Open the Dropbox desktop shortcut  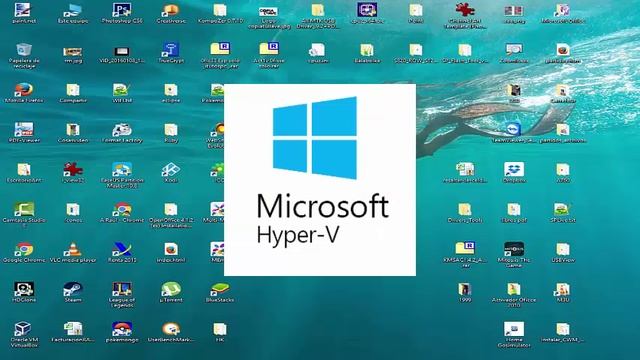(x=514, y=172)
